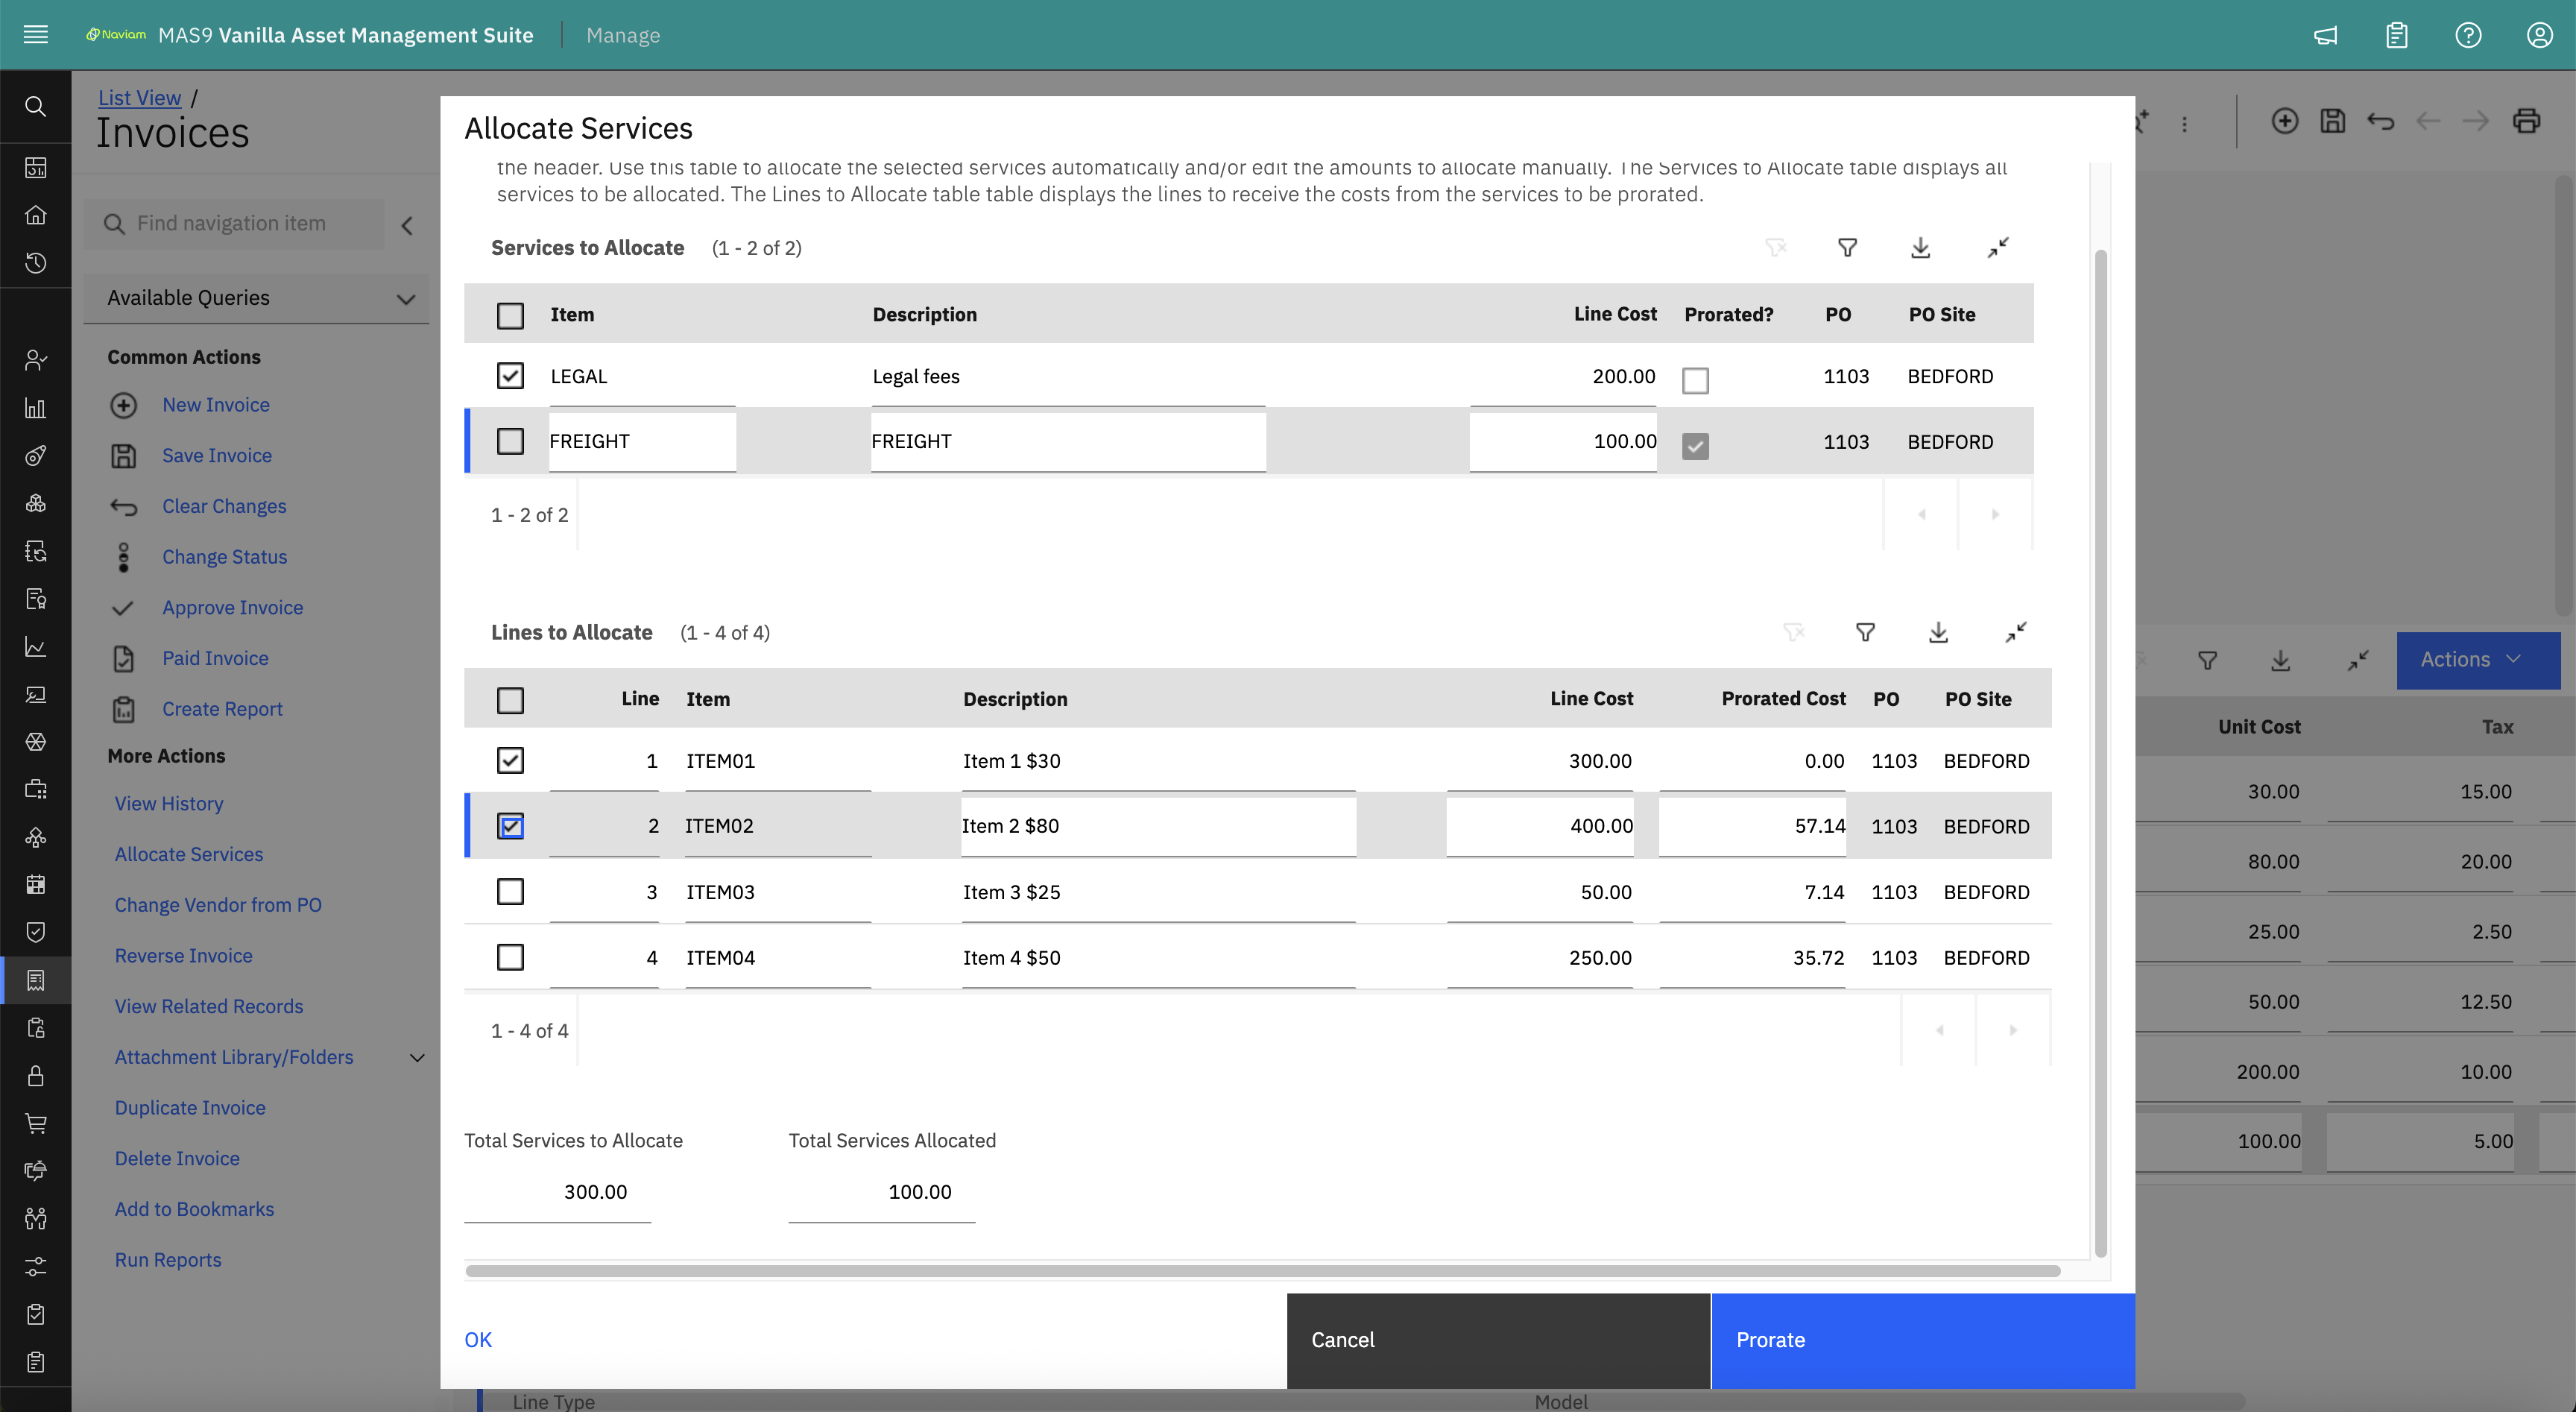Expand the Attachment Library/Folders menu
This screenshot has height=1412, width=2576.
pyautogui.click(x=417, y=1057)
